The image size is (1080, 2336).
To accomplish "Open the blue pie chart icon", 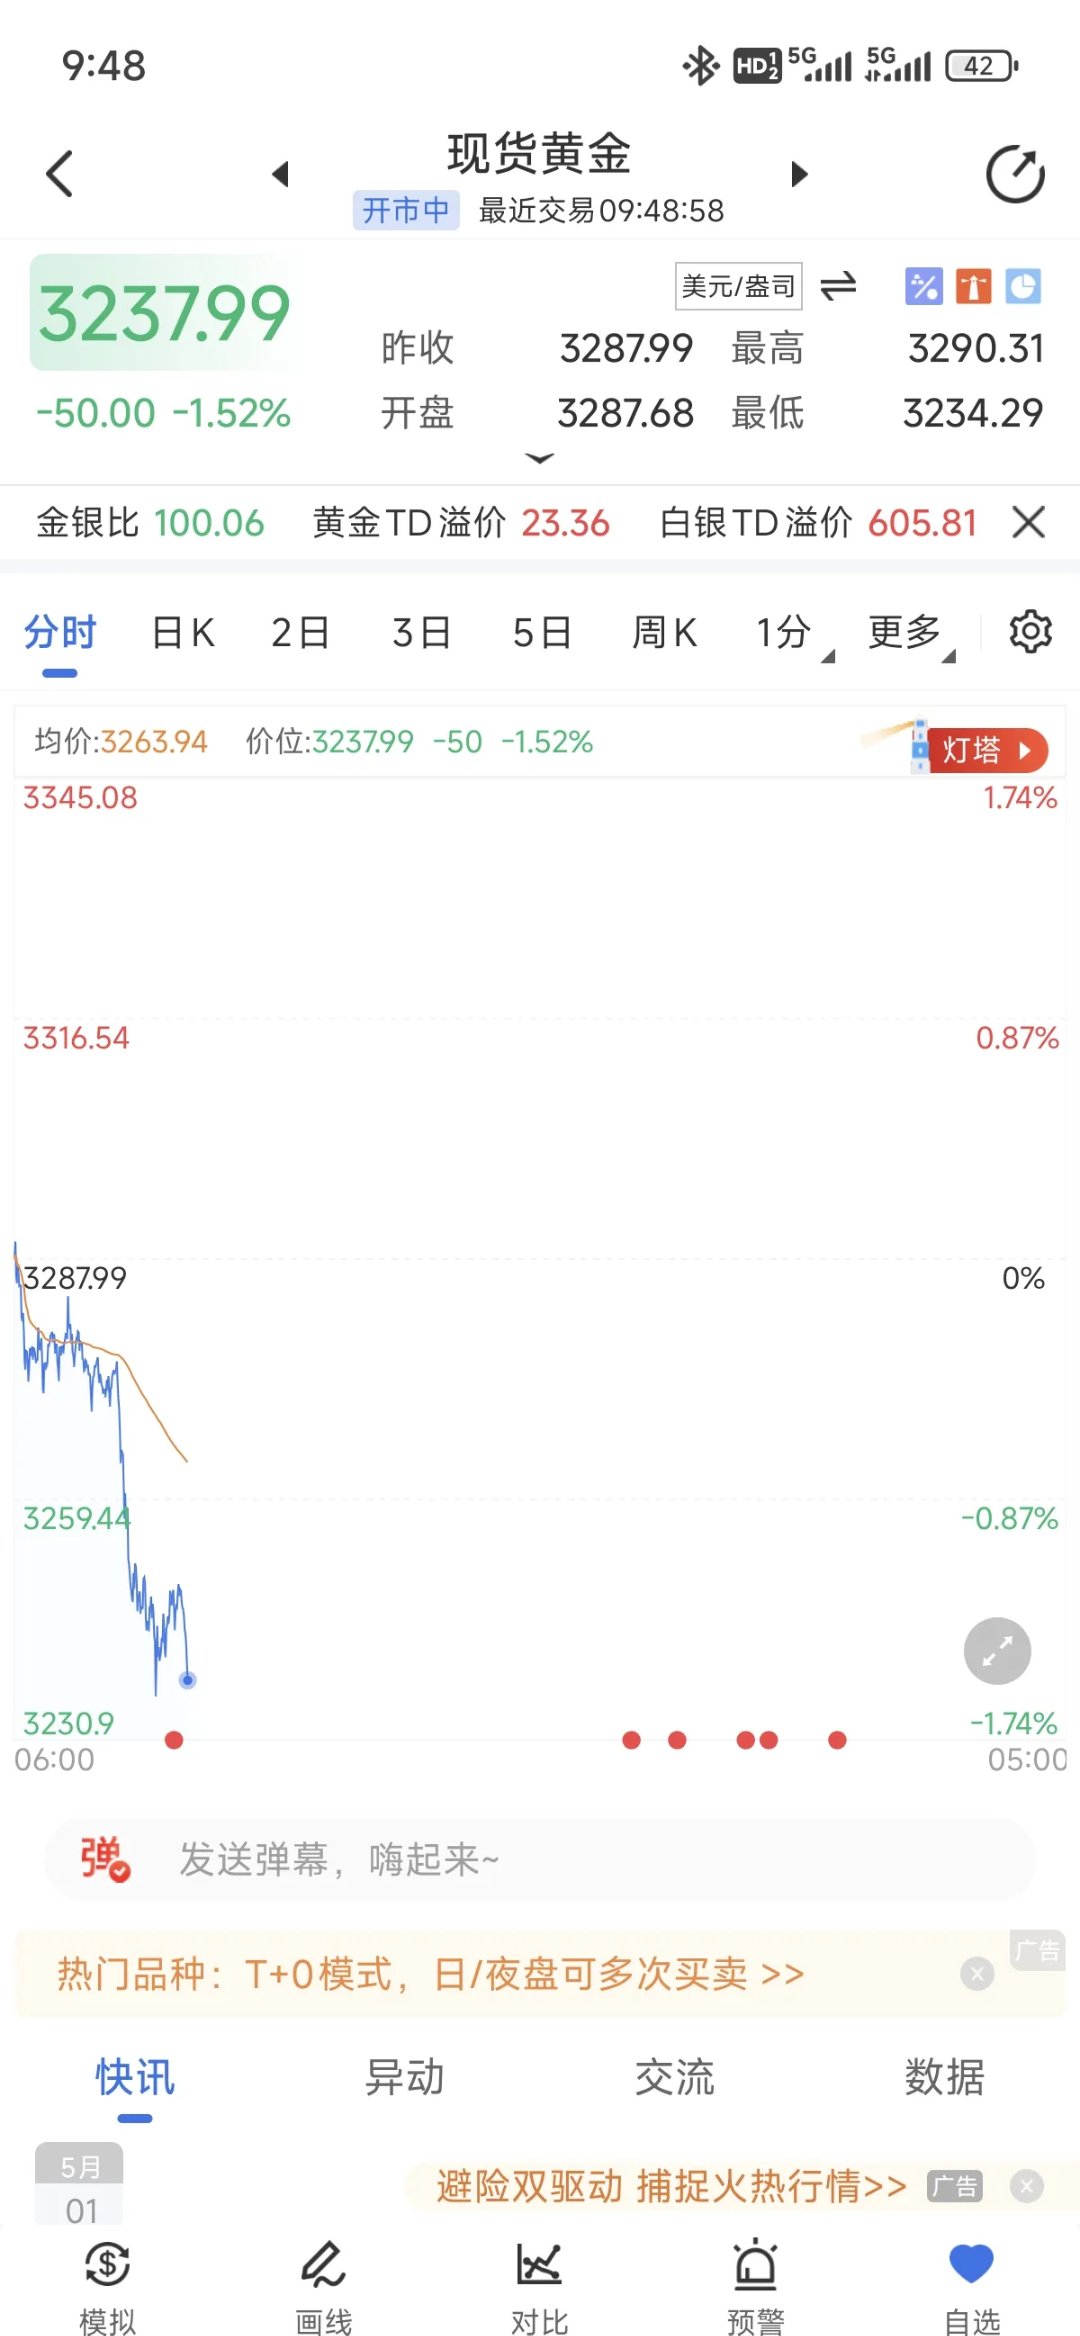I will pyautogui.click(x=1023, y=287).
